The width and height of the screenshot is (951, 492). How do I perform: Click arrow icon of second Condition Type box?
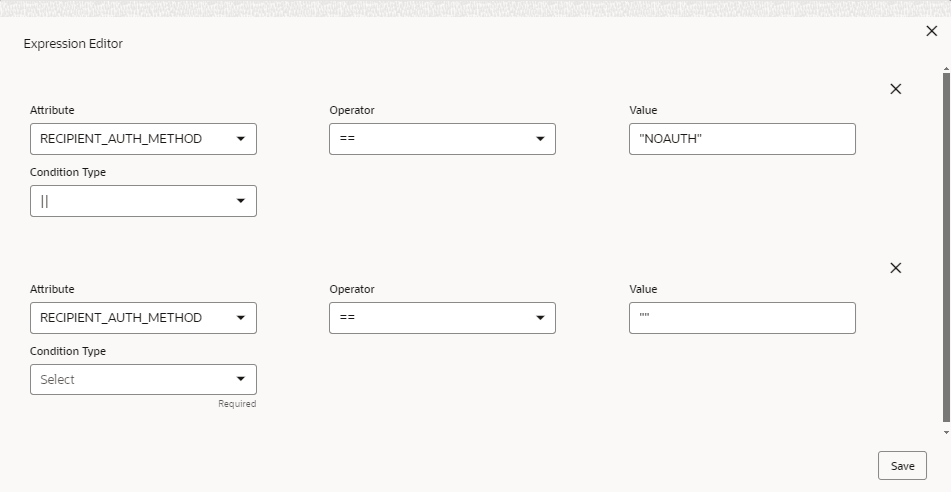(x=241, y=380)
